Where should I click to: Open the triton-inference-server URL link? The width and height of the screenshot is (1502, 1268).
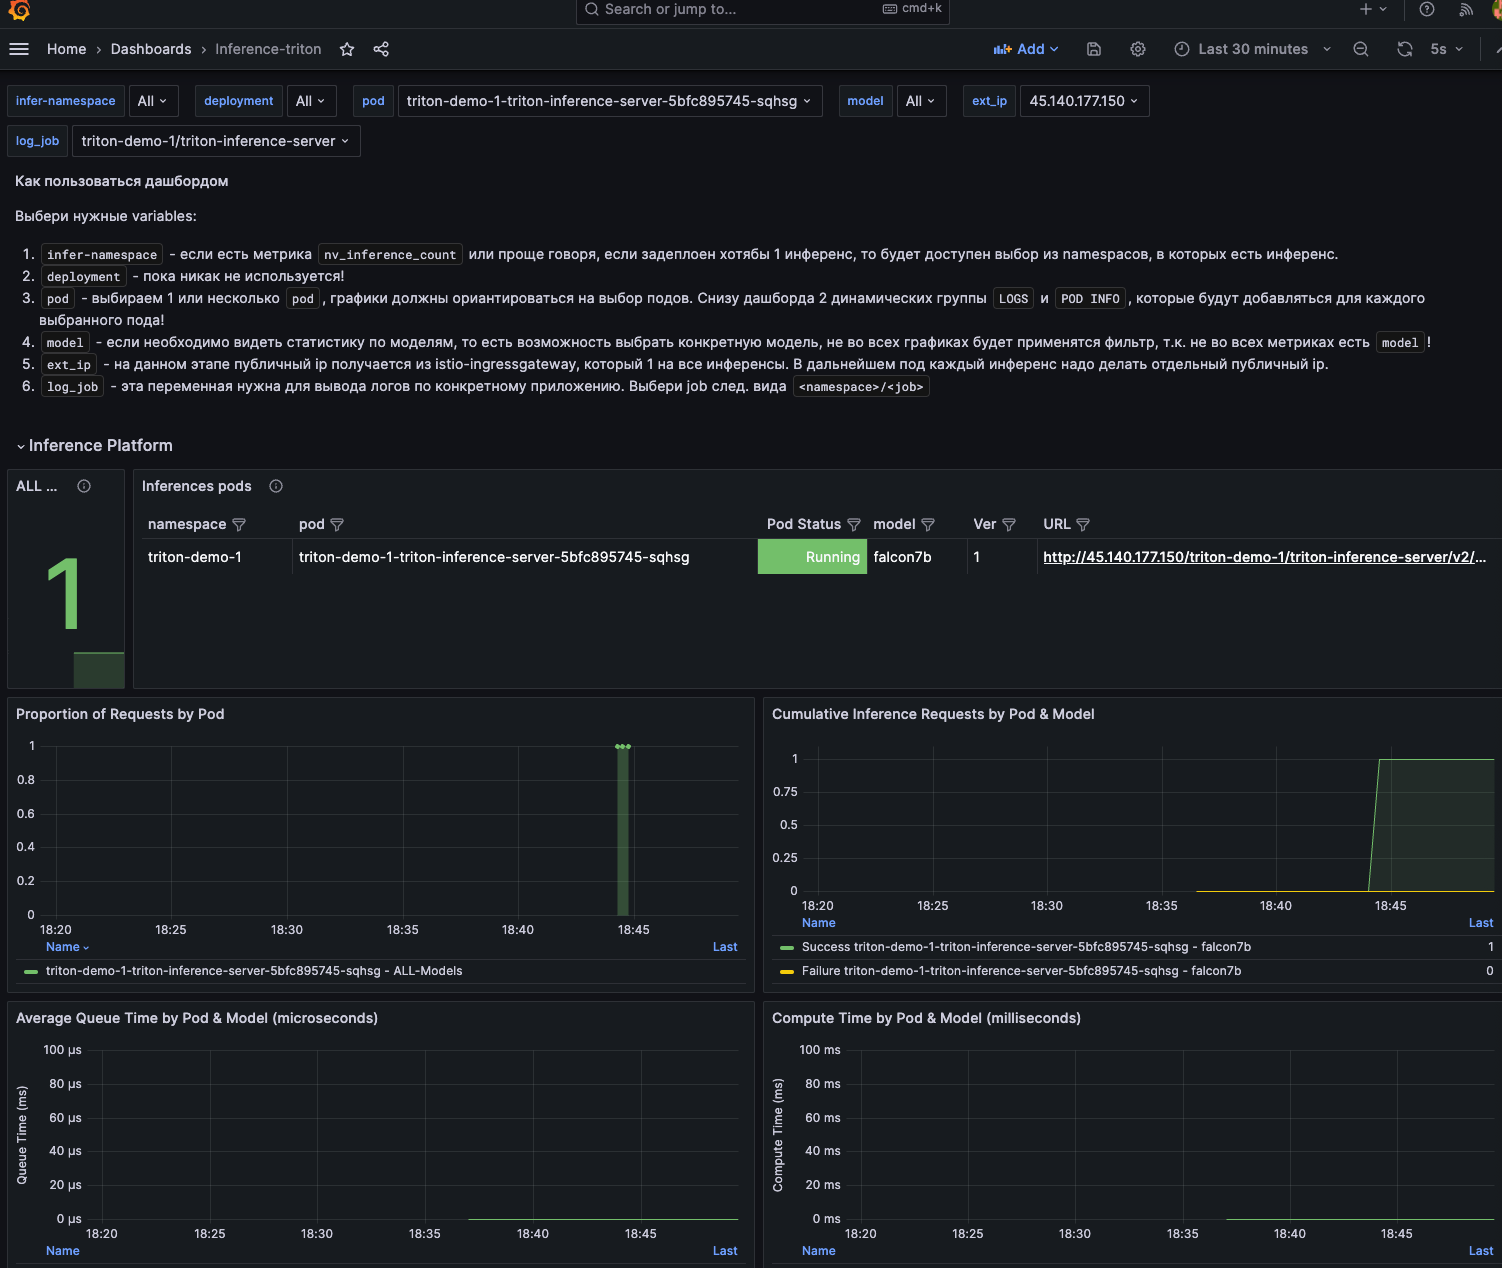click(1264, 557)
